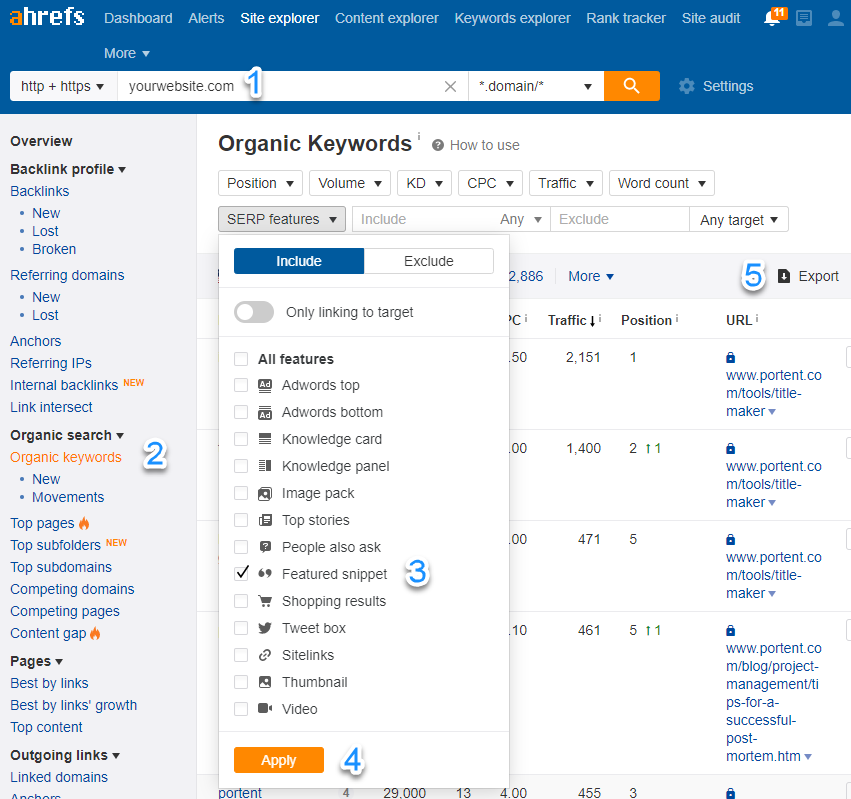Viewport: 851px width, 799px height.
Task: Select the Include tab in SERP panel
Action: pyautogui.click(x=299, y=261)
